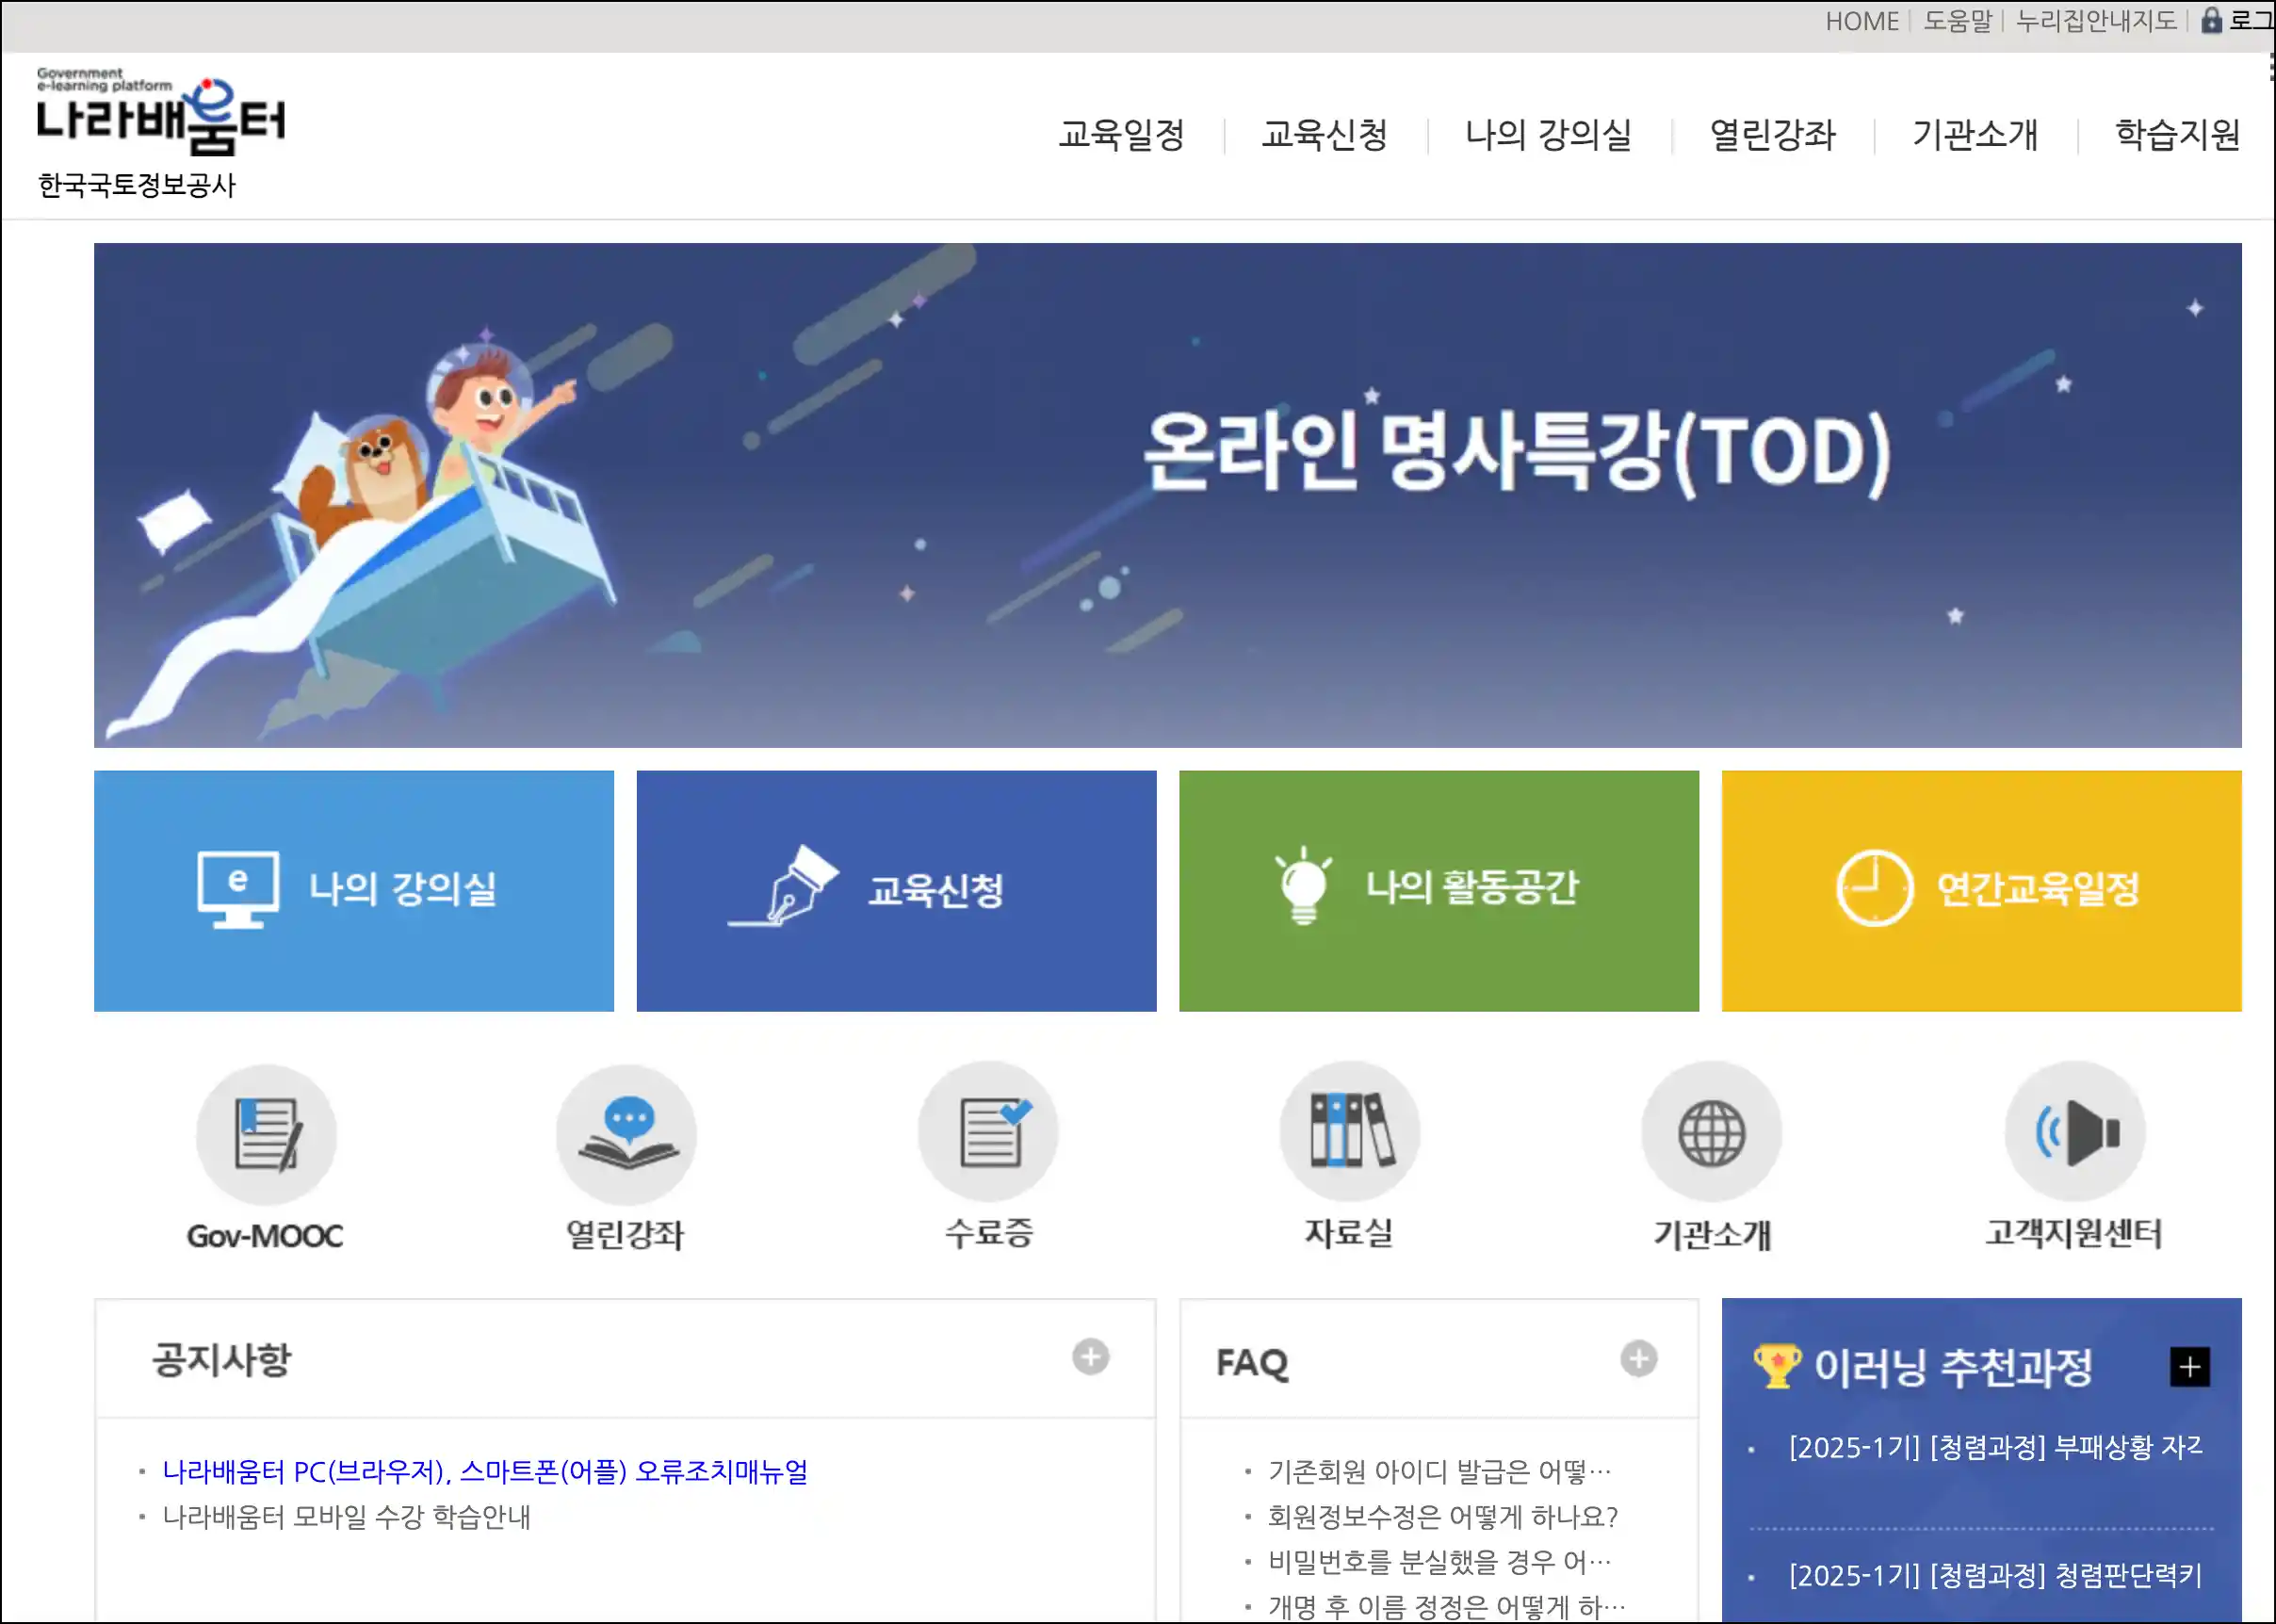2276x1624 pixels.
Task: Click the blue 나의 강의실 banner button
Action: click(353, 891)
